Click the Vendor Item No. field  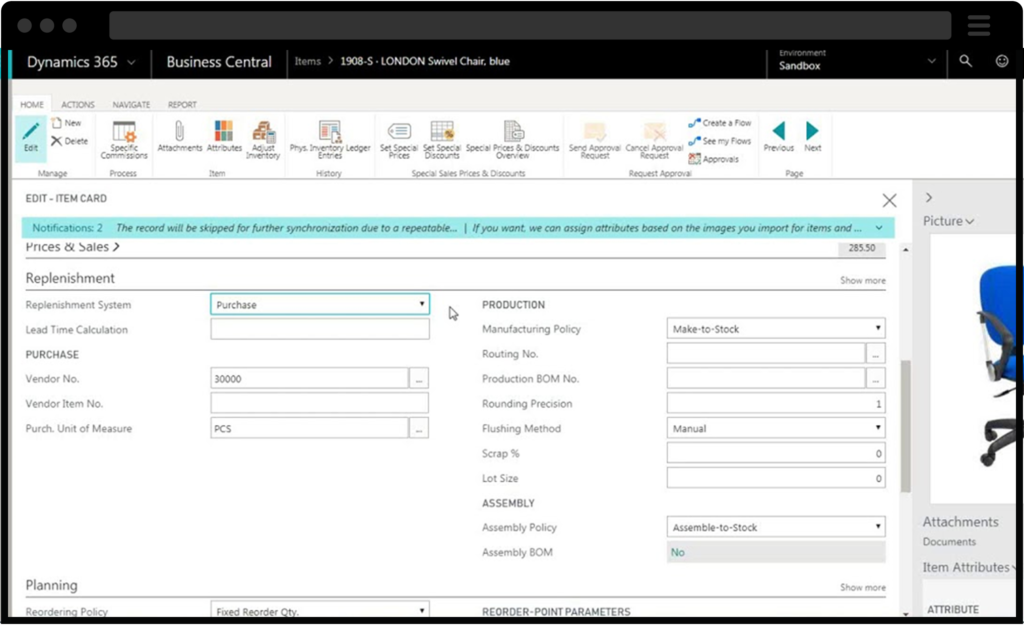tap(319, 404)
